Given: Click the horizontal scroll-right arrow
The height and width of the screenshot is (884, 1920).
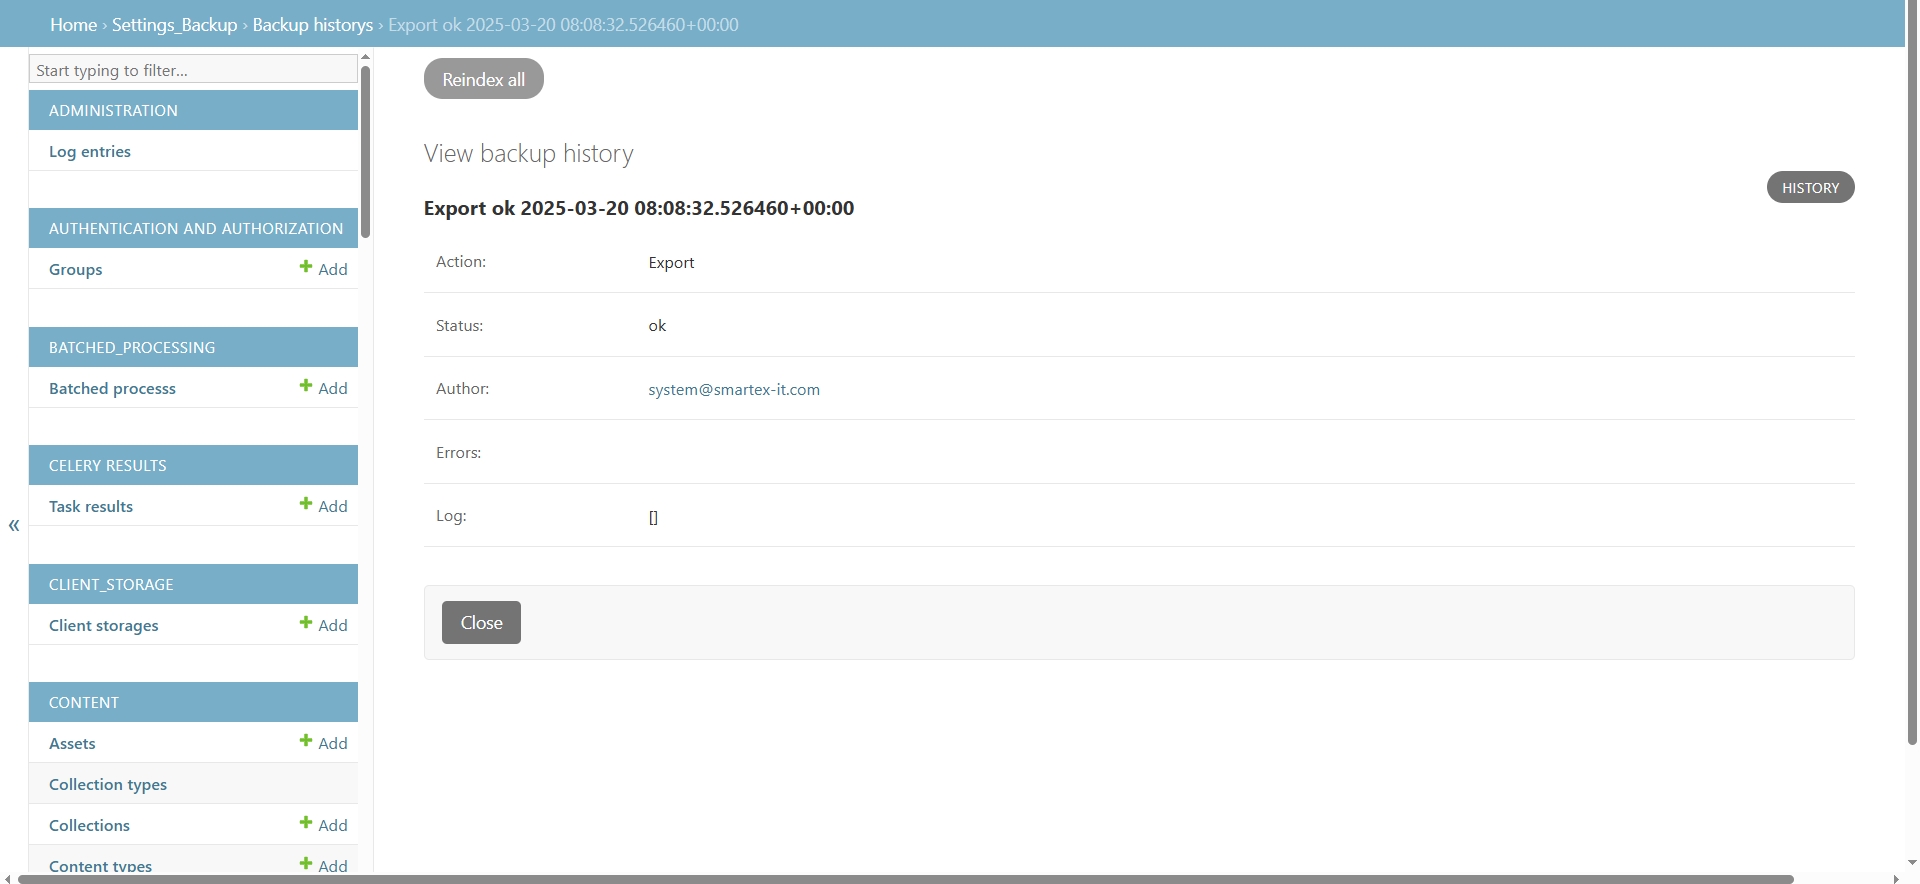Looking at the screenshot, I should click(1896, 879).
